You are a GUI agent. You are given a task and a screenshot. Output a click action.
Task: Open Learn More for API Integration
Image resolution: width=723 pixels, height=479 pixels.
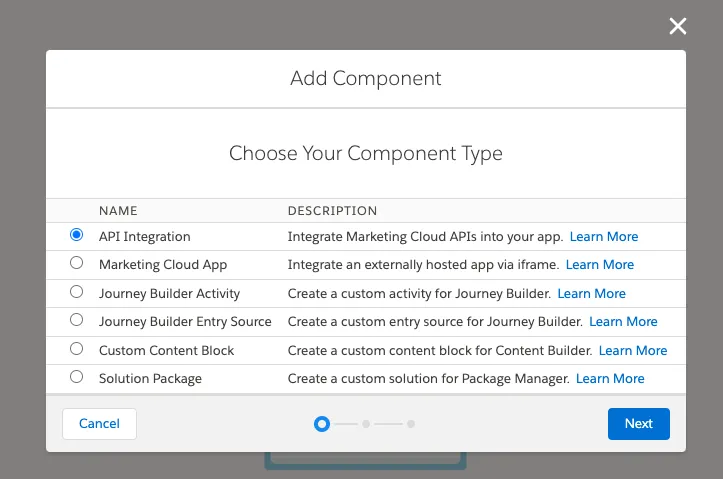[604, 237]
